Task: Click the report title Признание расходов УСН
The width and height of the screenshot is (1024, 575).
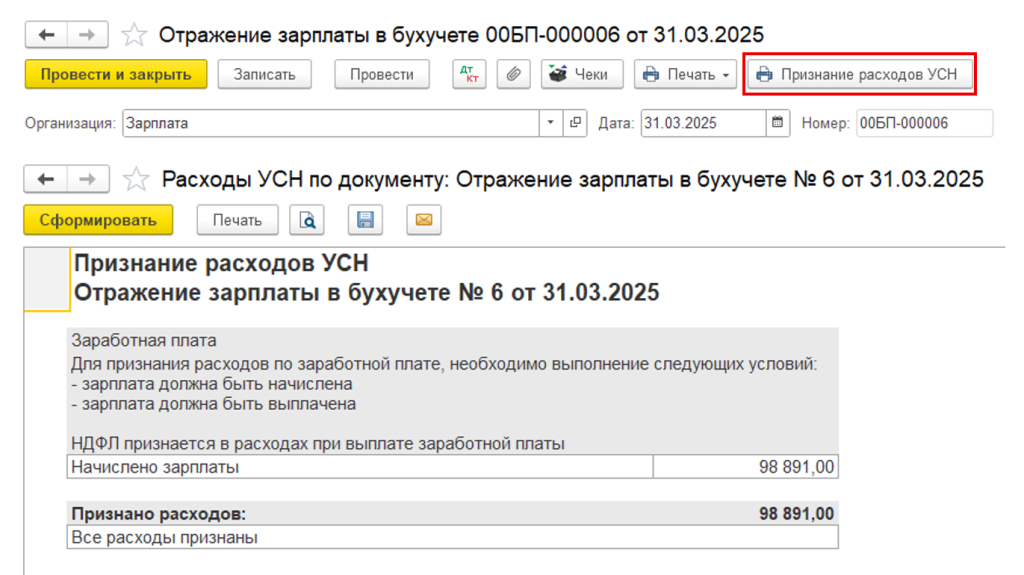Action: coord(221,263)
